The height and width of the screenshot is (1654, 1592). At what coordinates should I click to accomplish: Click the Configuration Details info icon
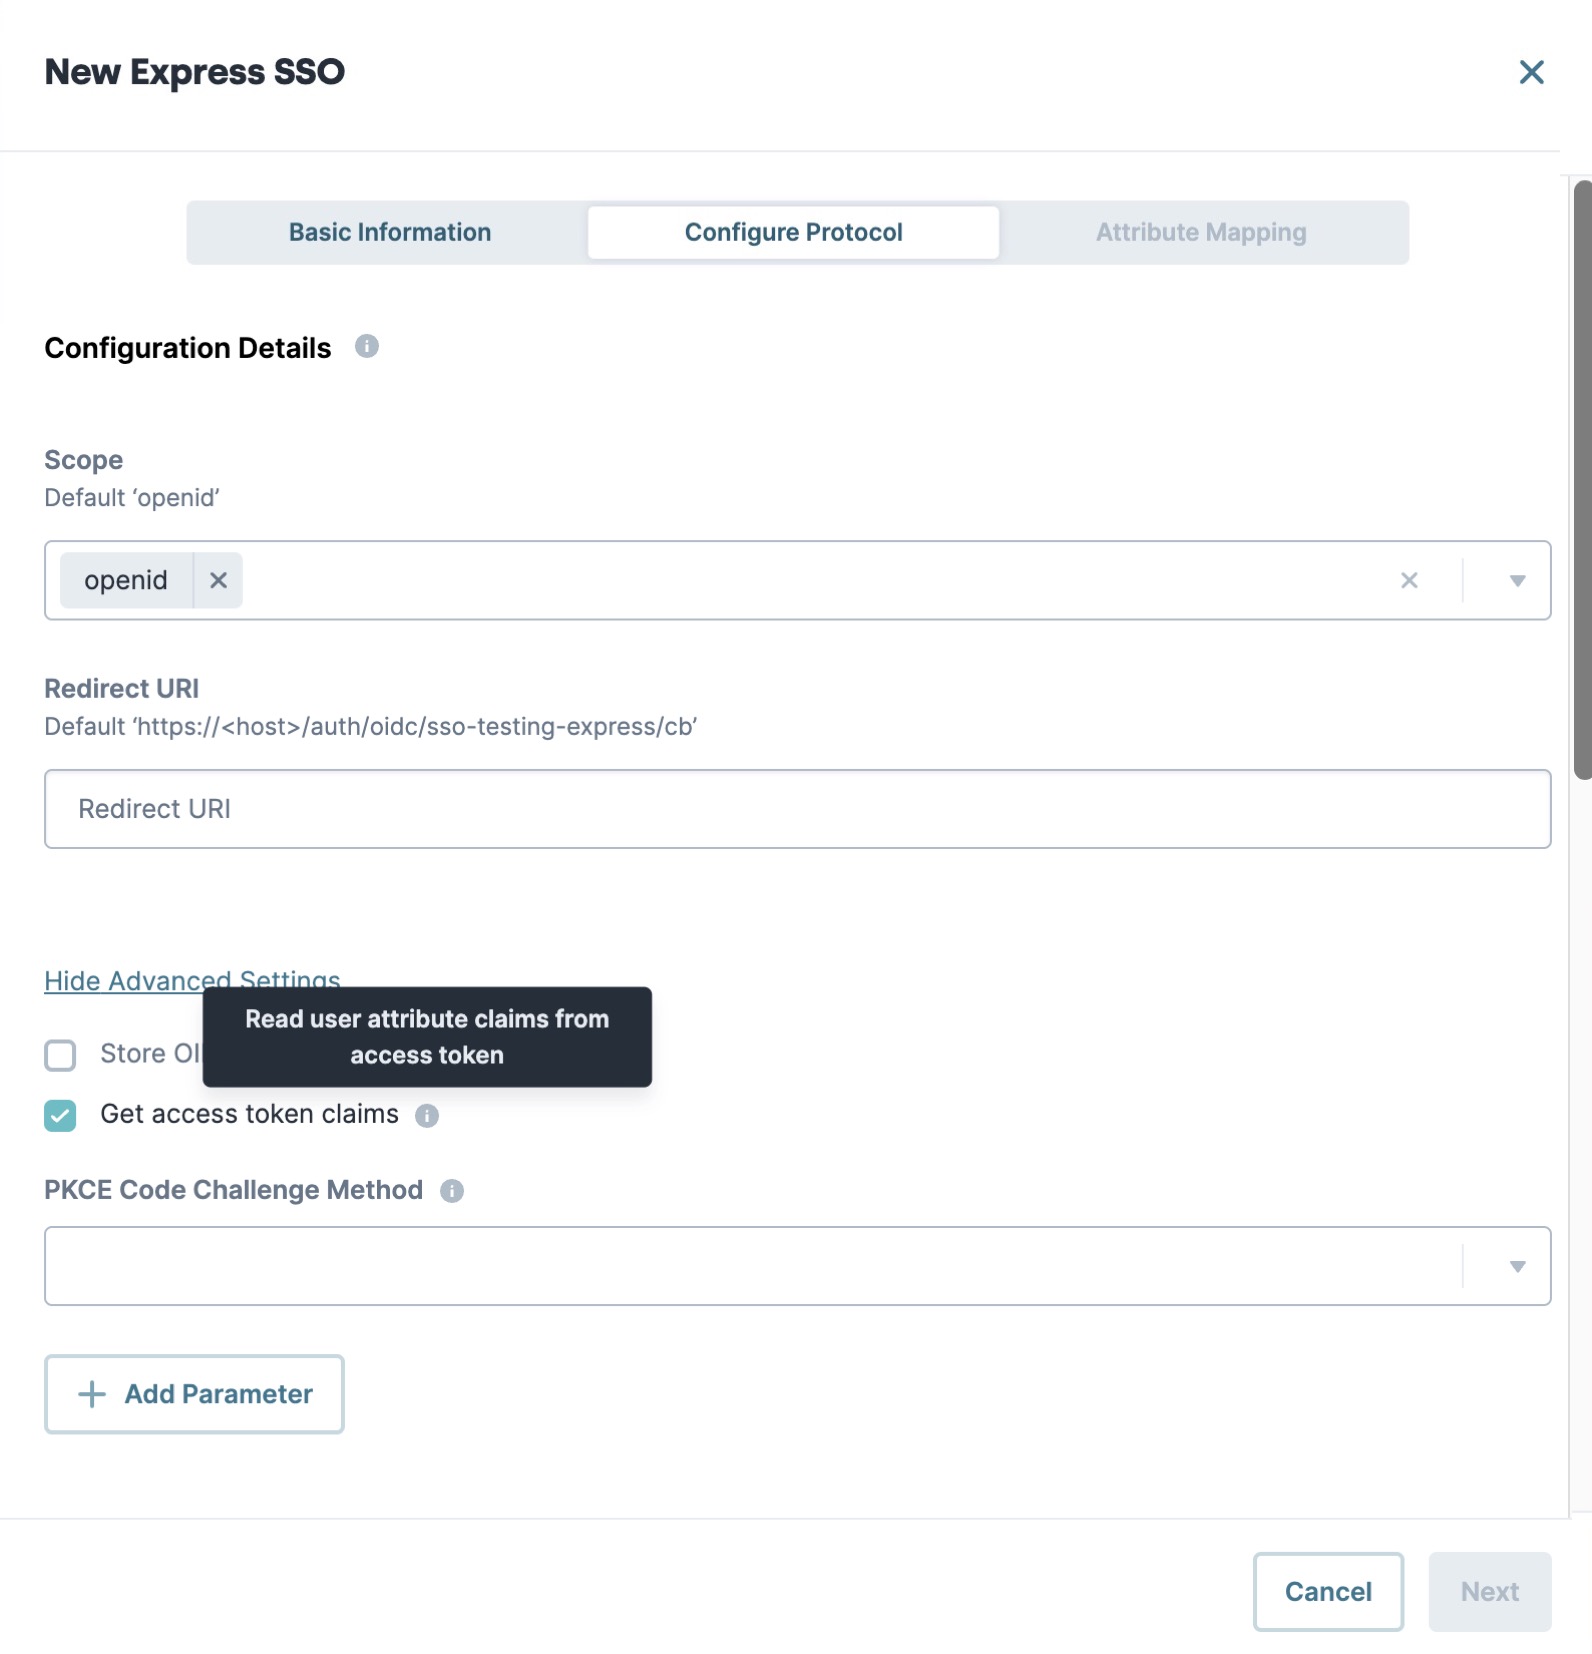(367, 346)
